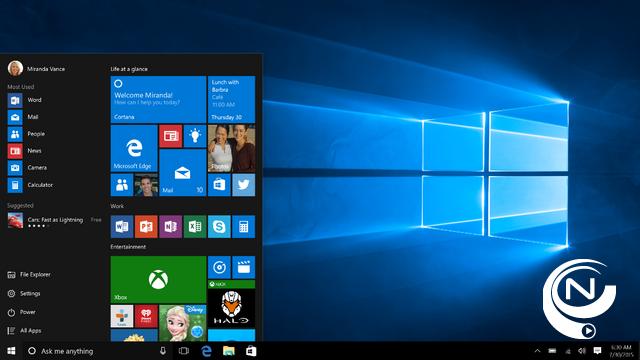Expand All Apps list
This screenshot has height=360, width=640.
pos(24,331)
